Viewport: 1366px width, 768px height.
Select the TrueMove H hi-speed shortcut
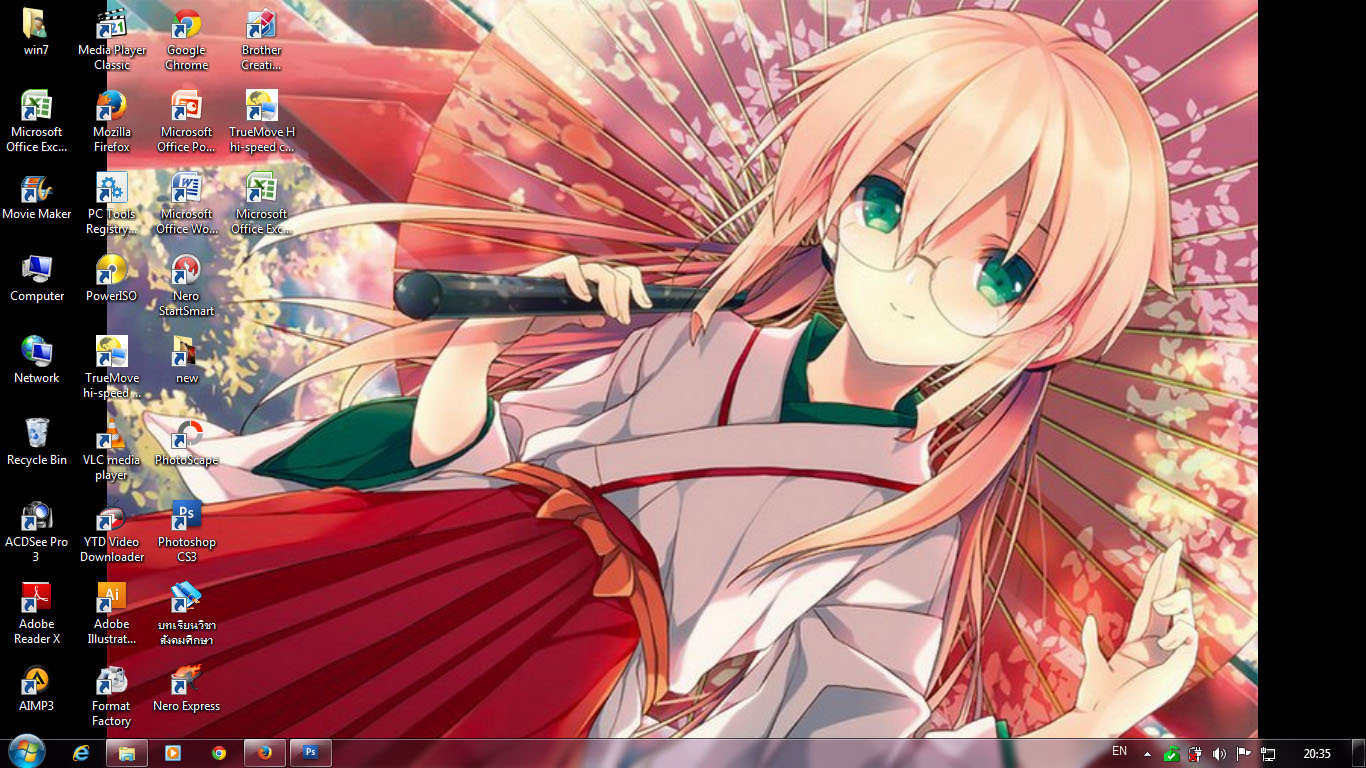tap(261, 122)
